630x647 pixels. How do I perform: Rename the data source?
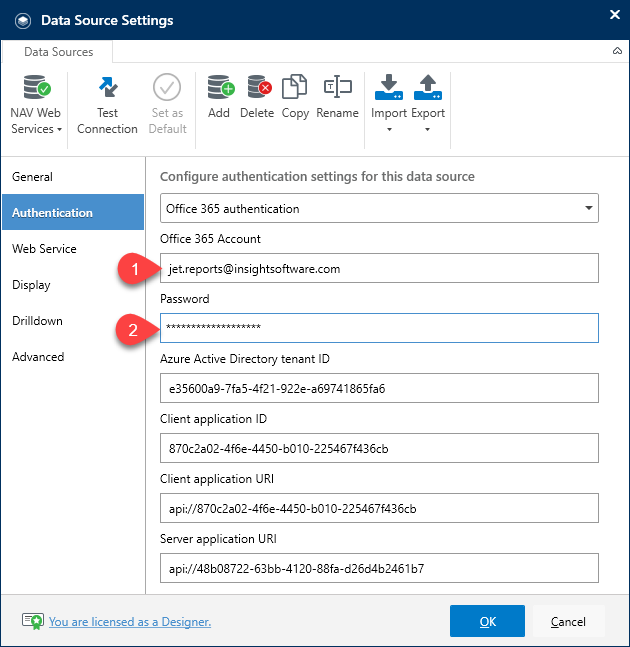click(337, 97)
